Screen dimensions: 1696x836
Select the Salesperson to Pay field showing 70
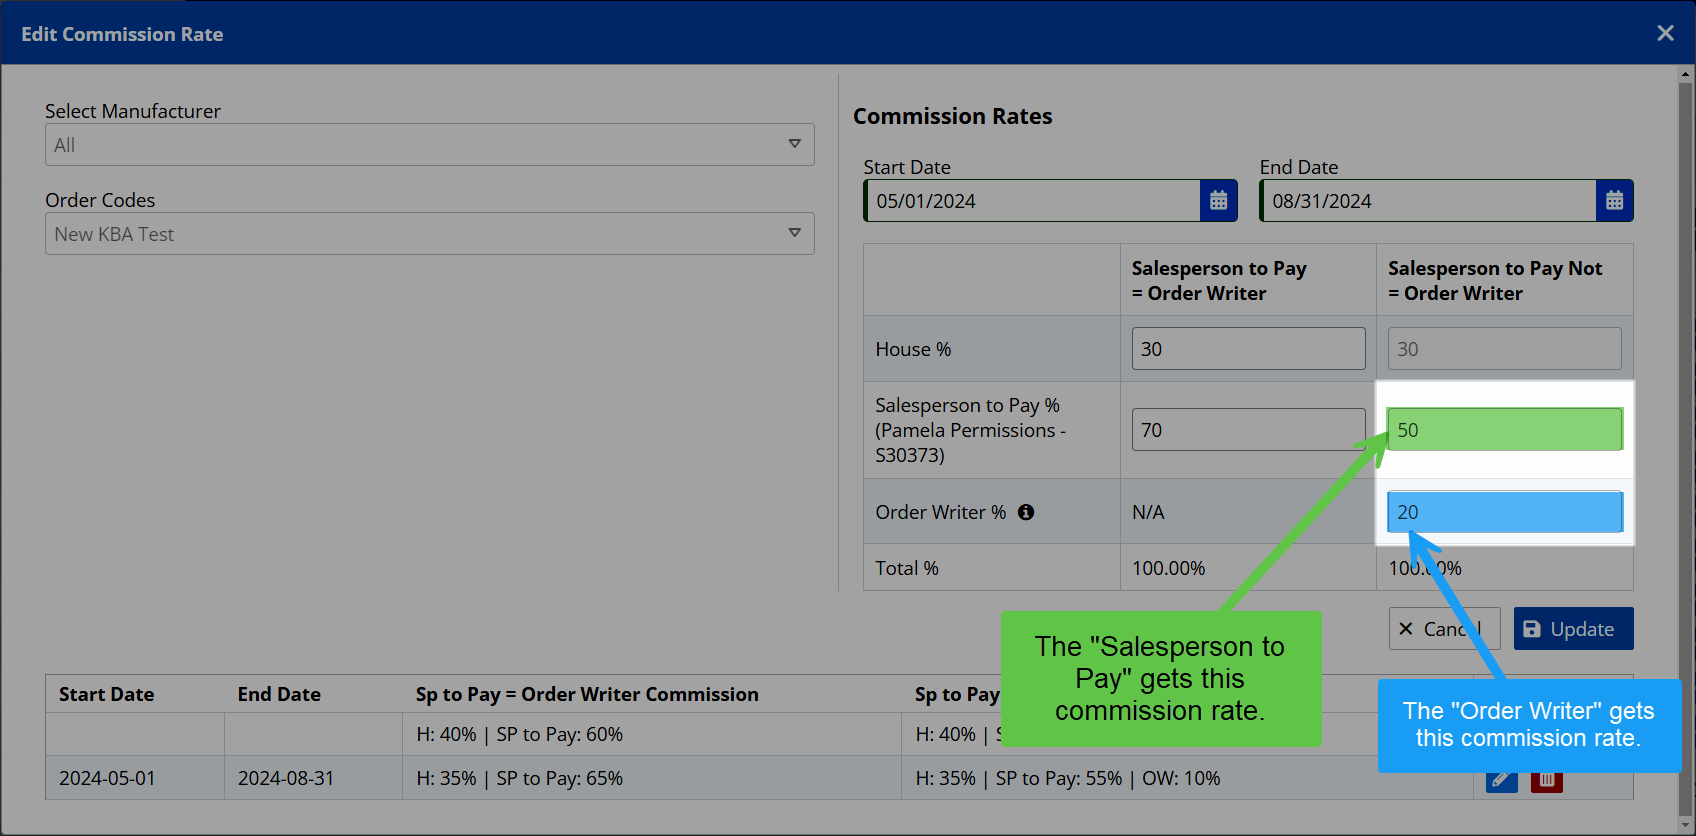point(1248,430)
